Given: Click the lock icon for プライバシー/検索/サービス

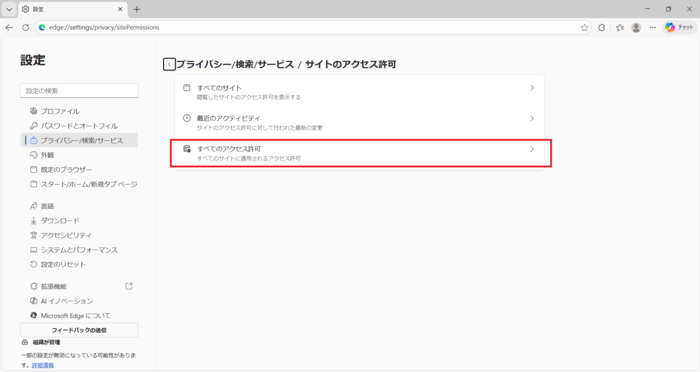Looking at the screenshot, I should pyautogui.click(x=33, y=140).
